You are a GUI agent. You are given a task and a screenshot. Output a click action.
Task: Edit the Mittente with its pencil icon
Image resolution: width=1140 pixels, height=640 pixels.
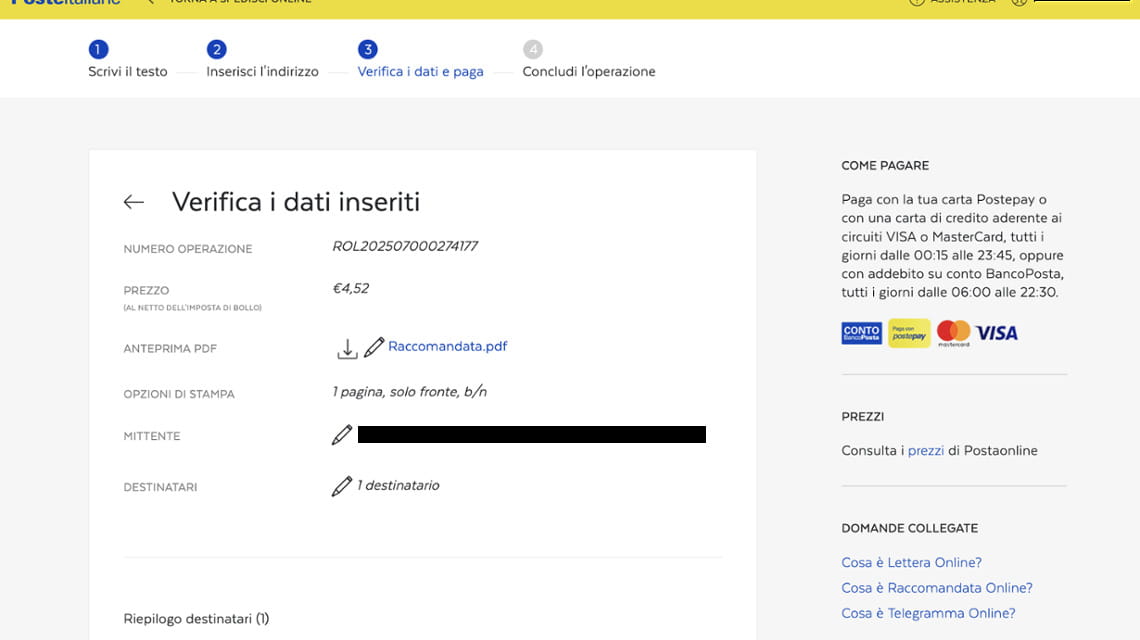tap(342, 435)
